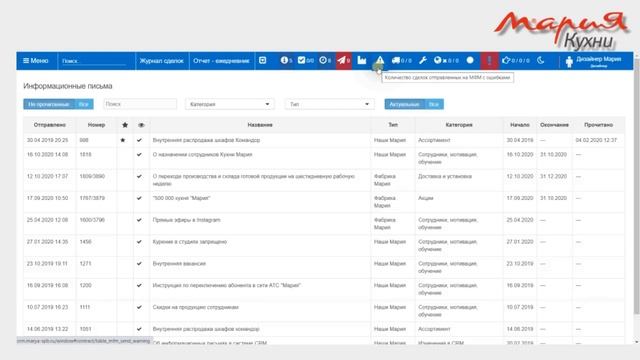
Task: Sort by the Прочитано column header
Action: (x=598, y=125)
